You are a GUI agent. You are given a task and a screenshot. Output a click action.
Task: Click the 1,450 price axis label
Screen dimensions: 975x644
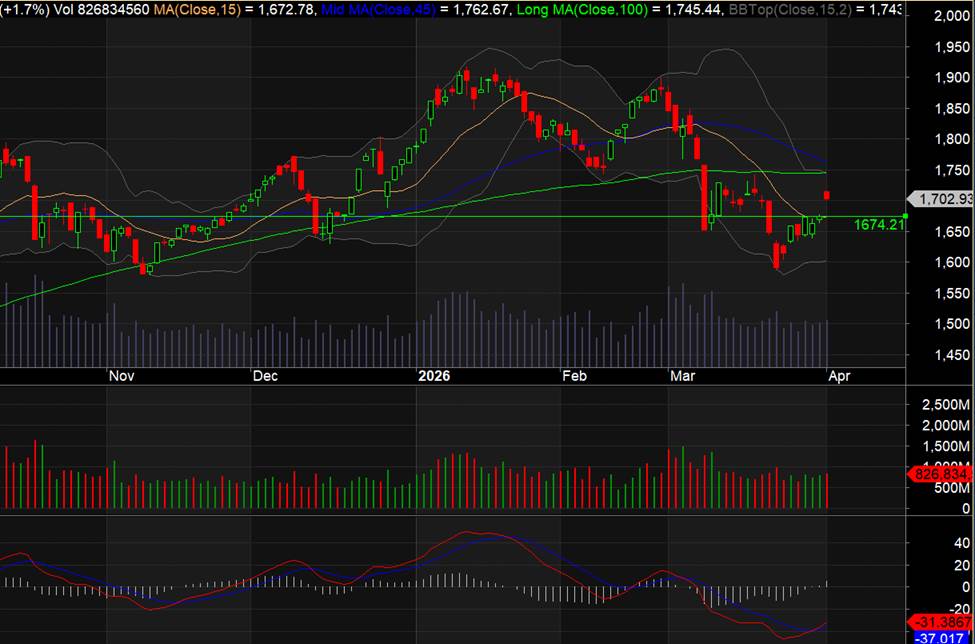tap(951, 355)
